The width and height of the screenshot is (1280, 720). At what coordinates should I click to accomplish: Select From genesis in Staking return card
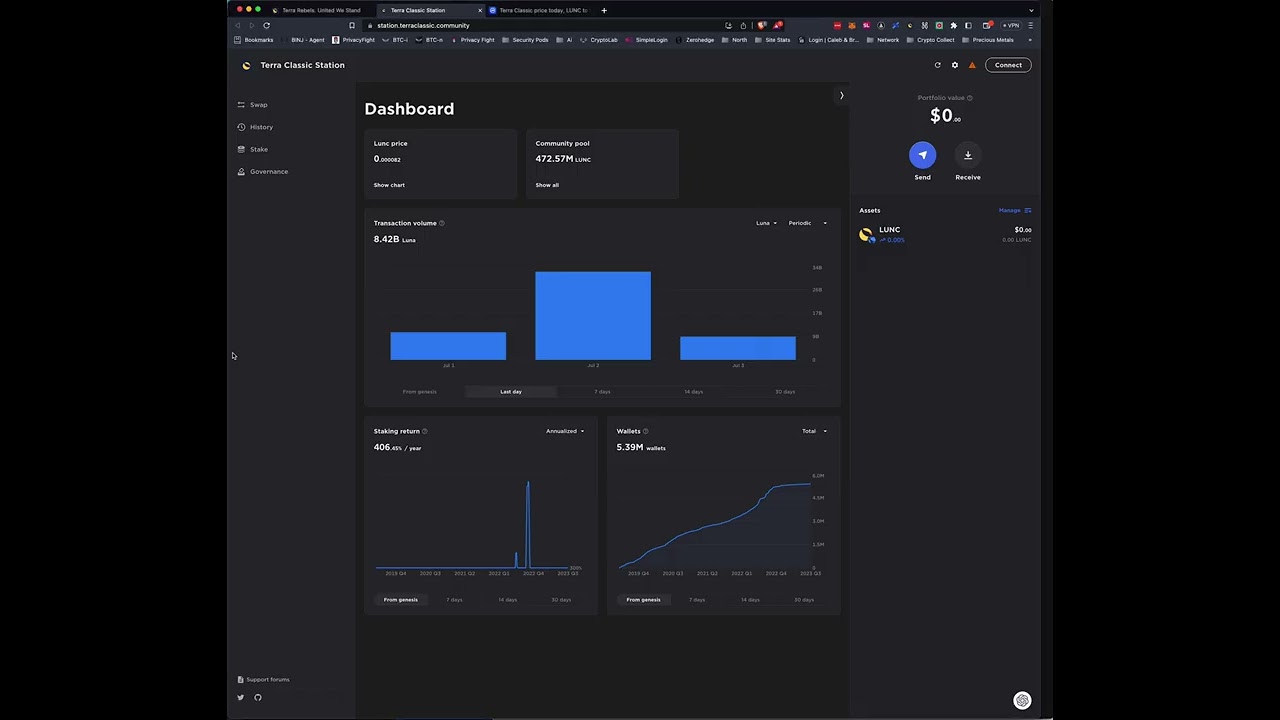[x=401, y=600]
